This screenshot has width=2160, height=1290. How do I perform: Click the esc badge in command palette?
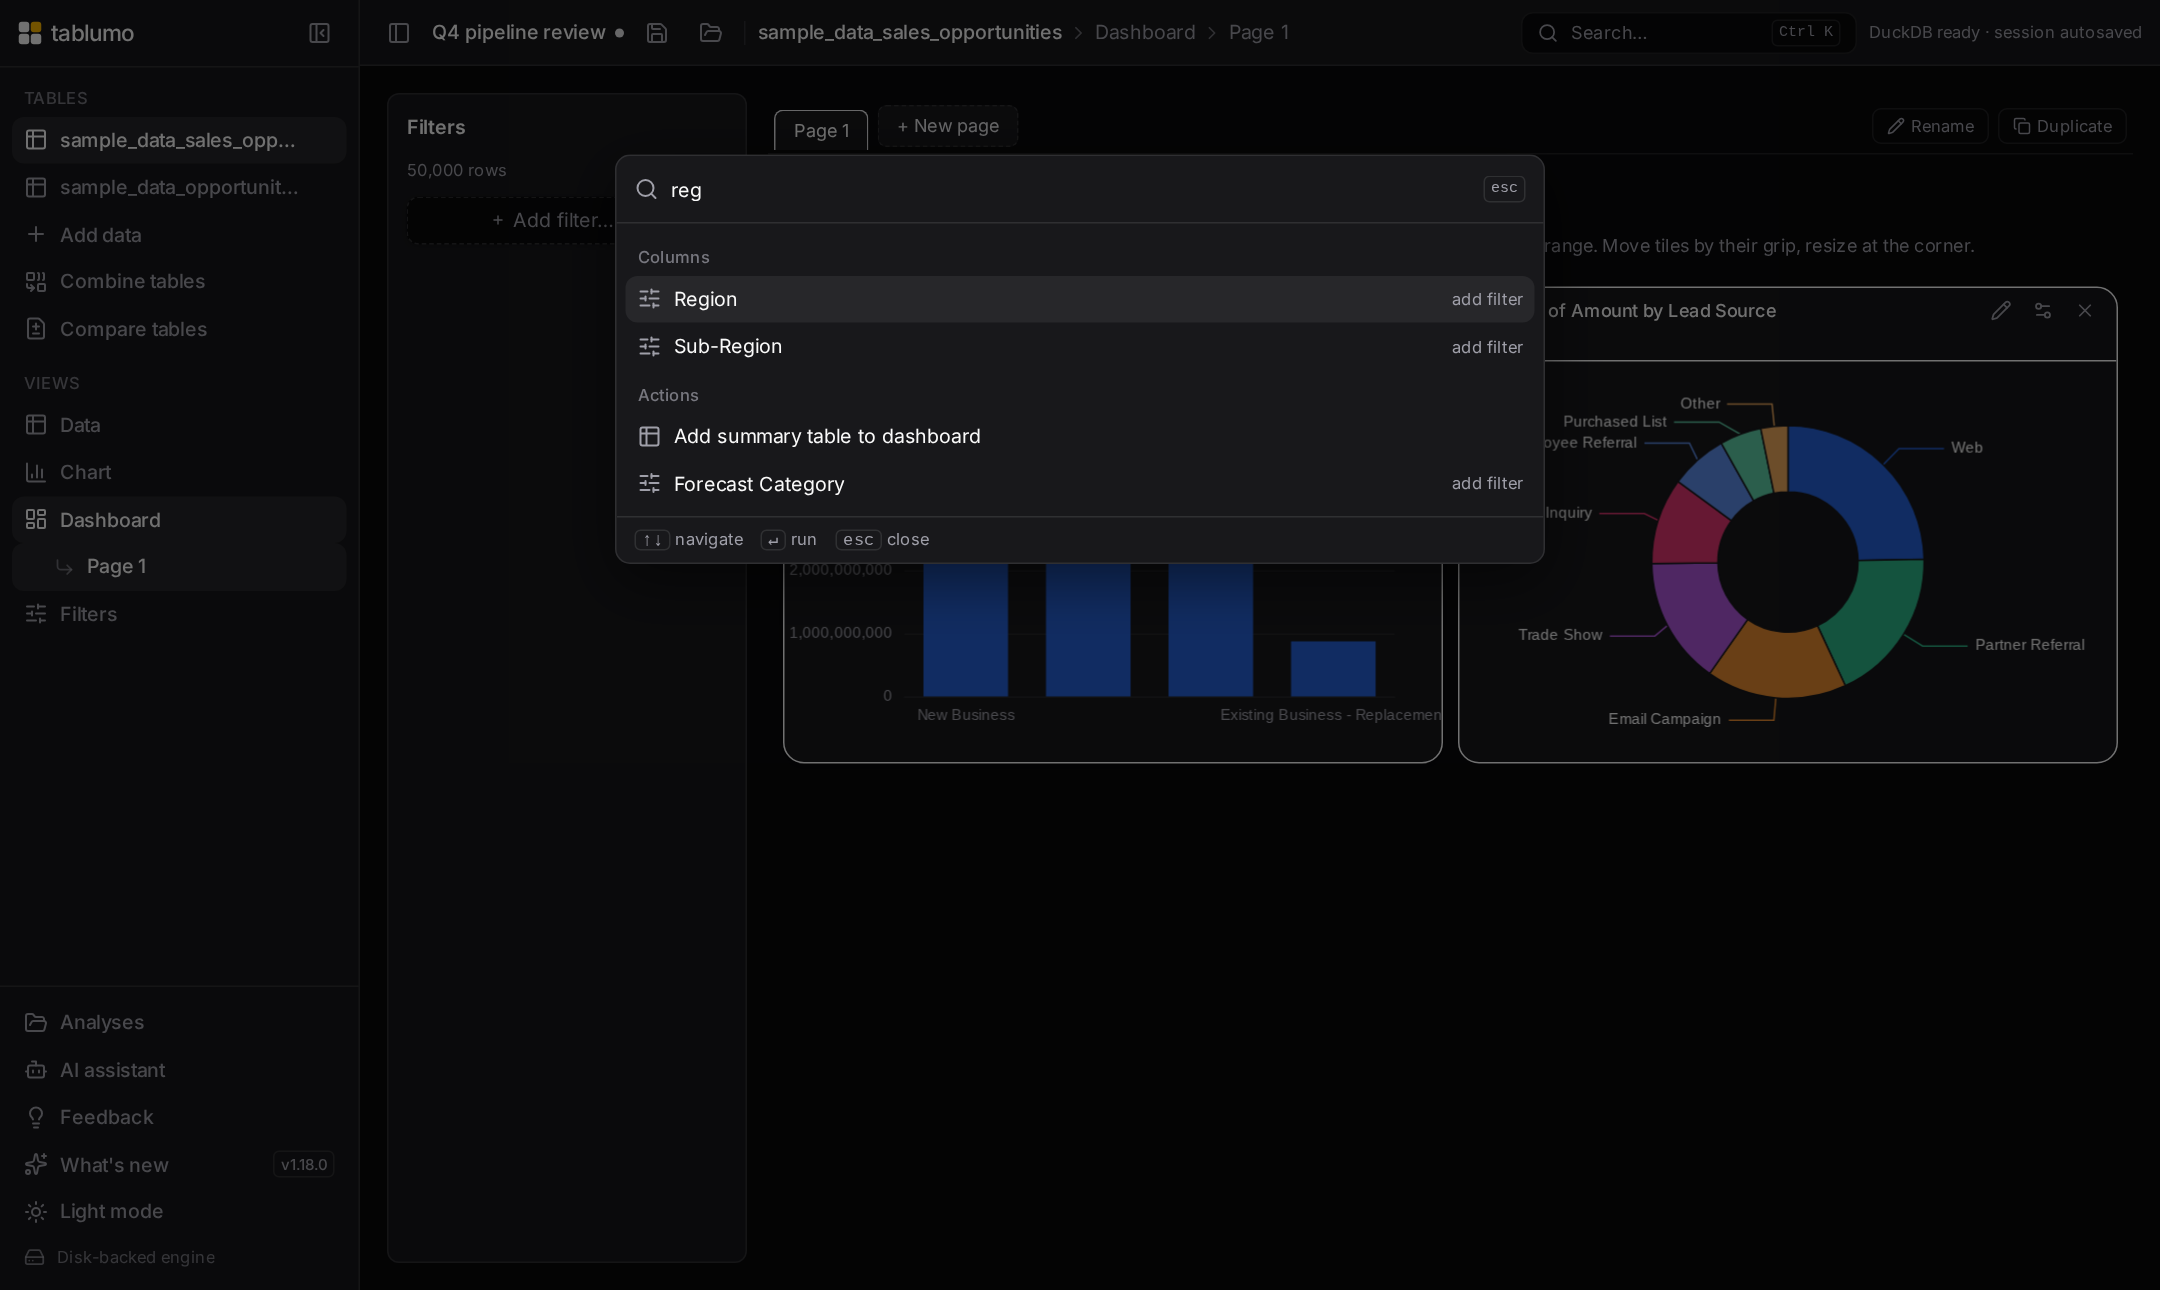1504,188
